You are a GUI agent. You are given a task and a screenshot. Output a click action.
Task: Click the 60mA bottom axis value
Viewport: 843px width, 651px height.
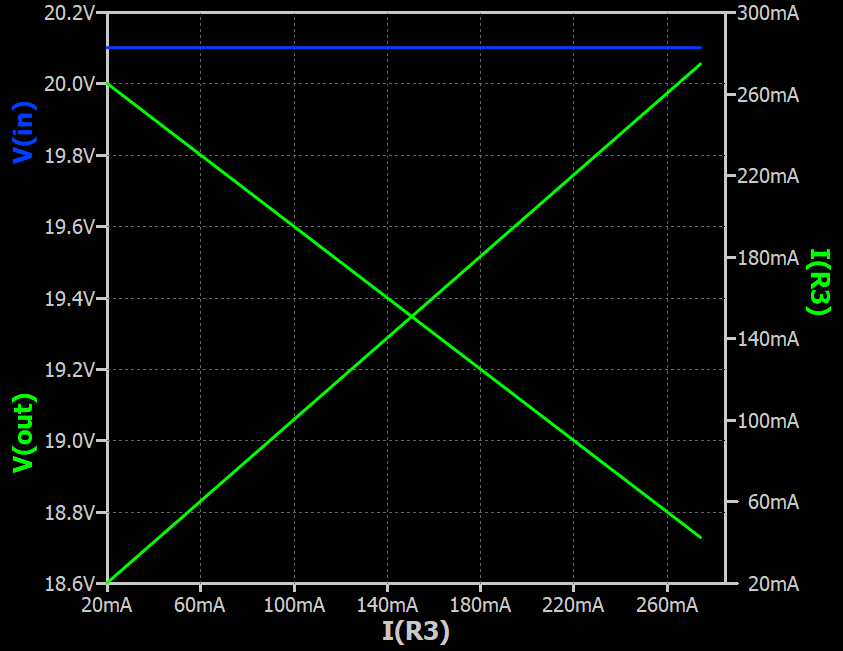point(199,605)
